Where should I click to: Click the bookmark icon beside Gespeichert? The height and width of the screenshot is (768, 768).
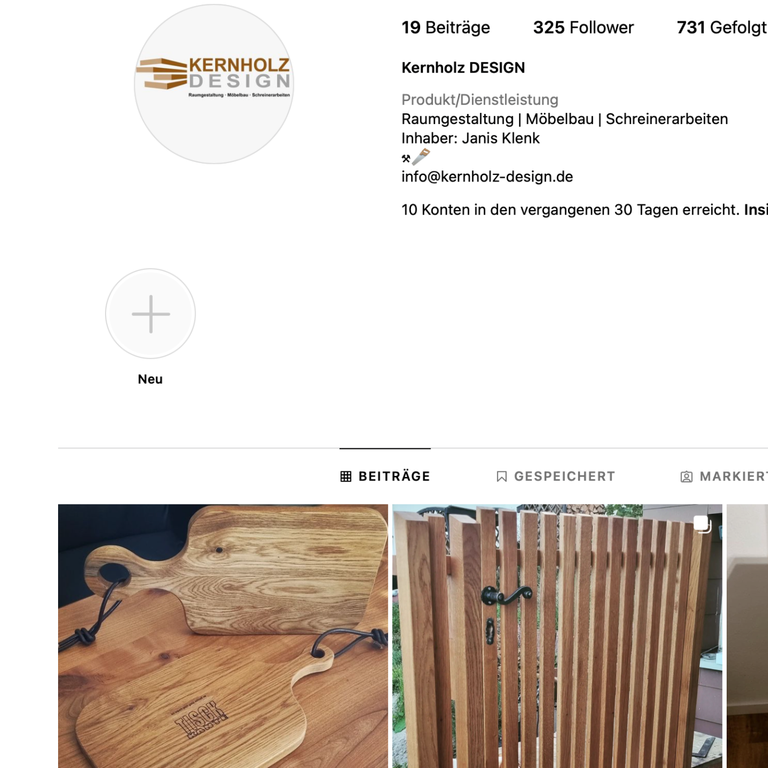pyautogui.click(x=502, y=477)
